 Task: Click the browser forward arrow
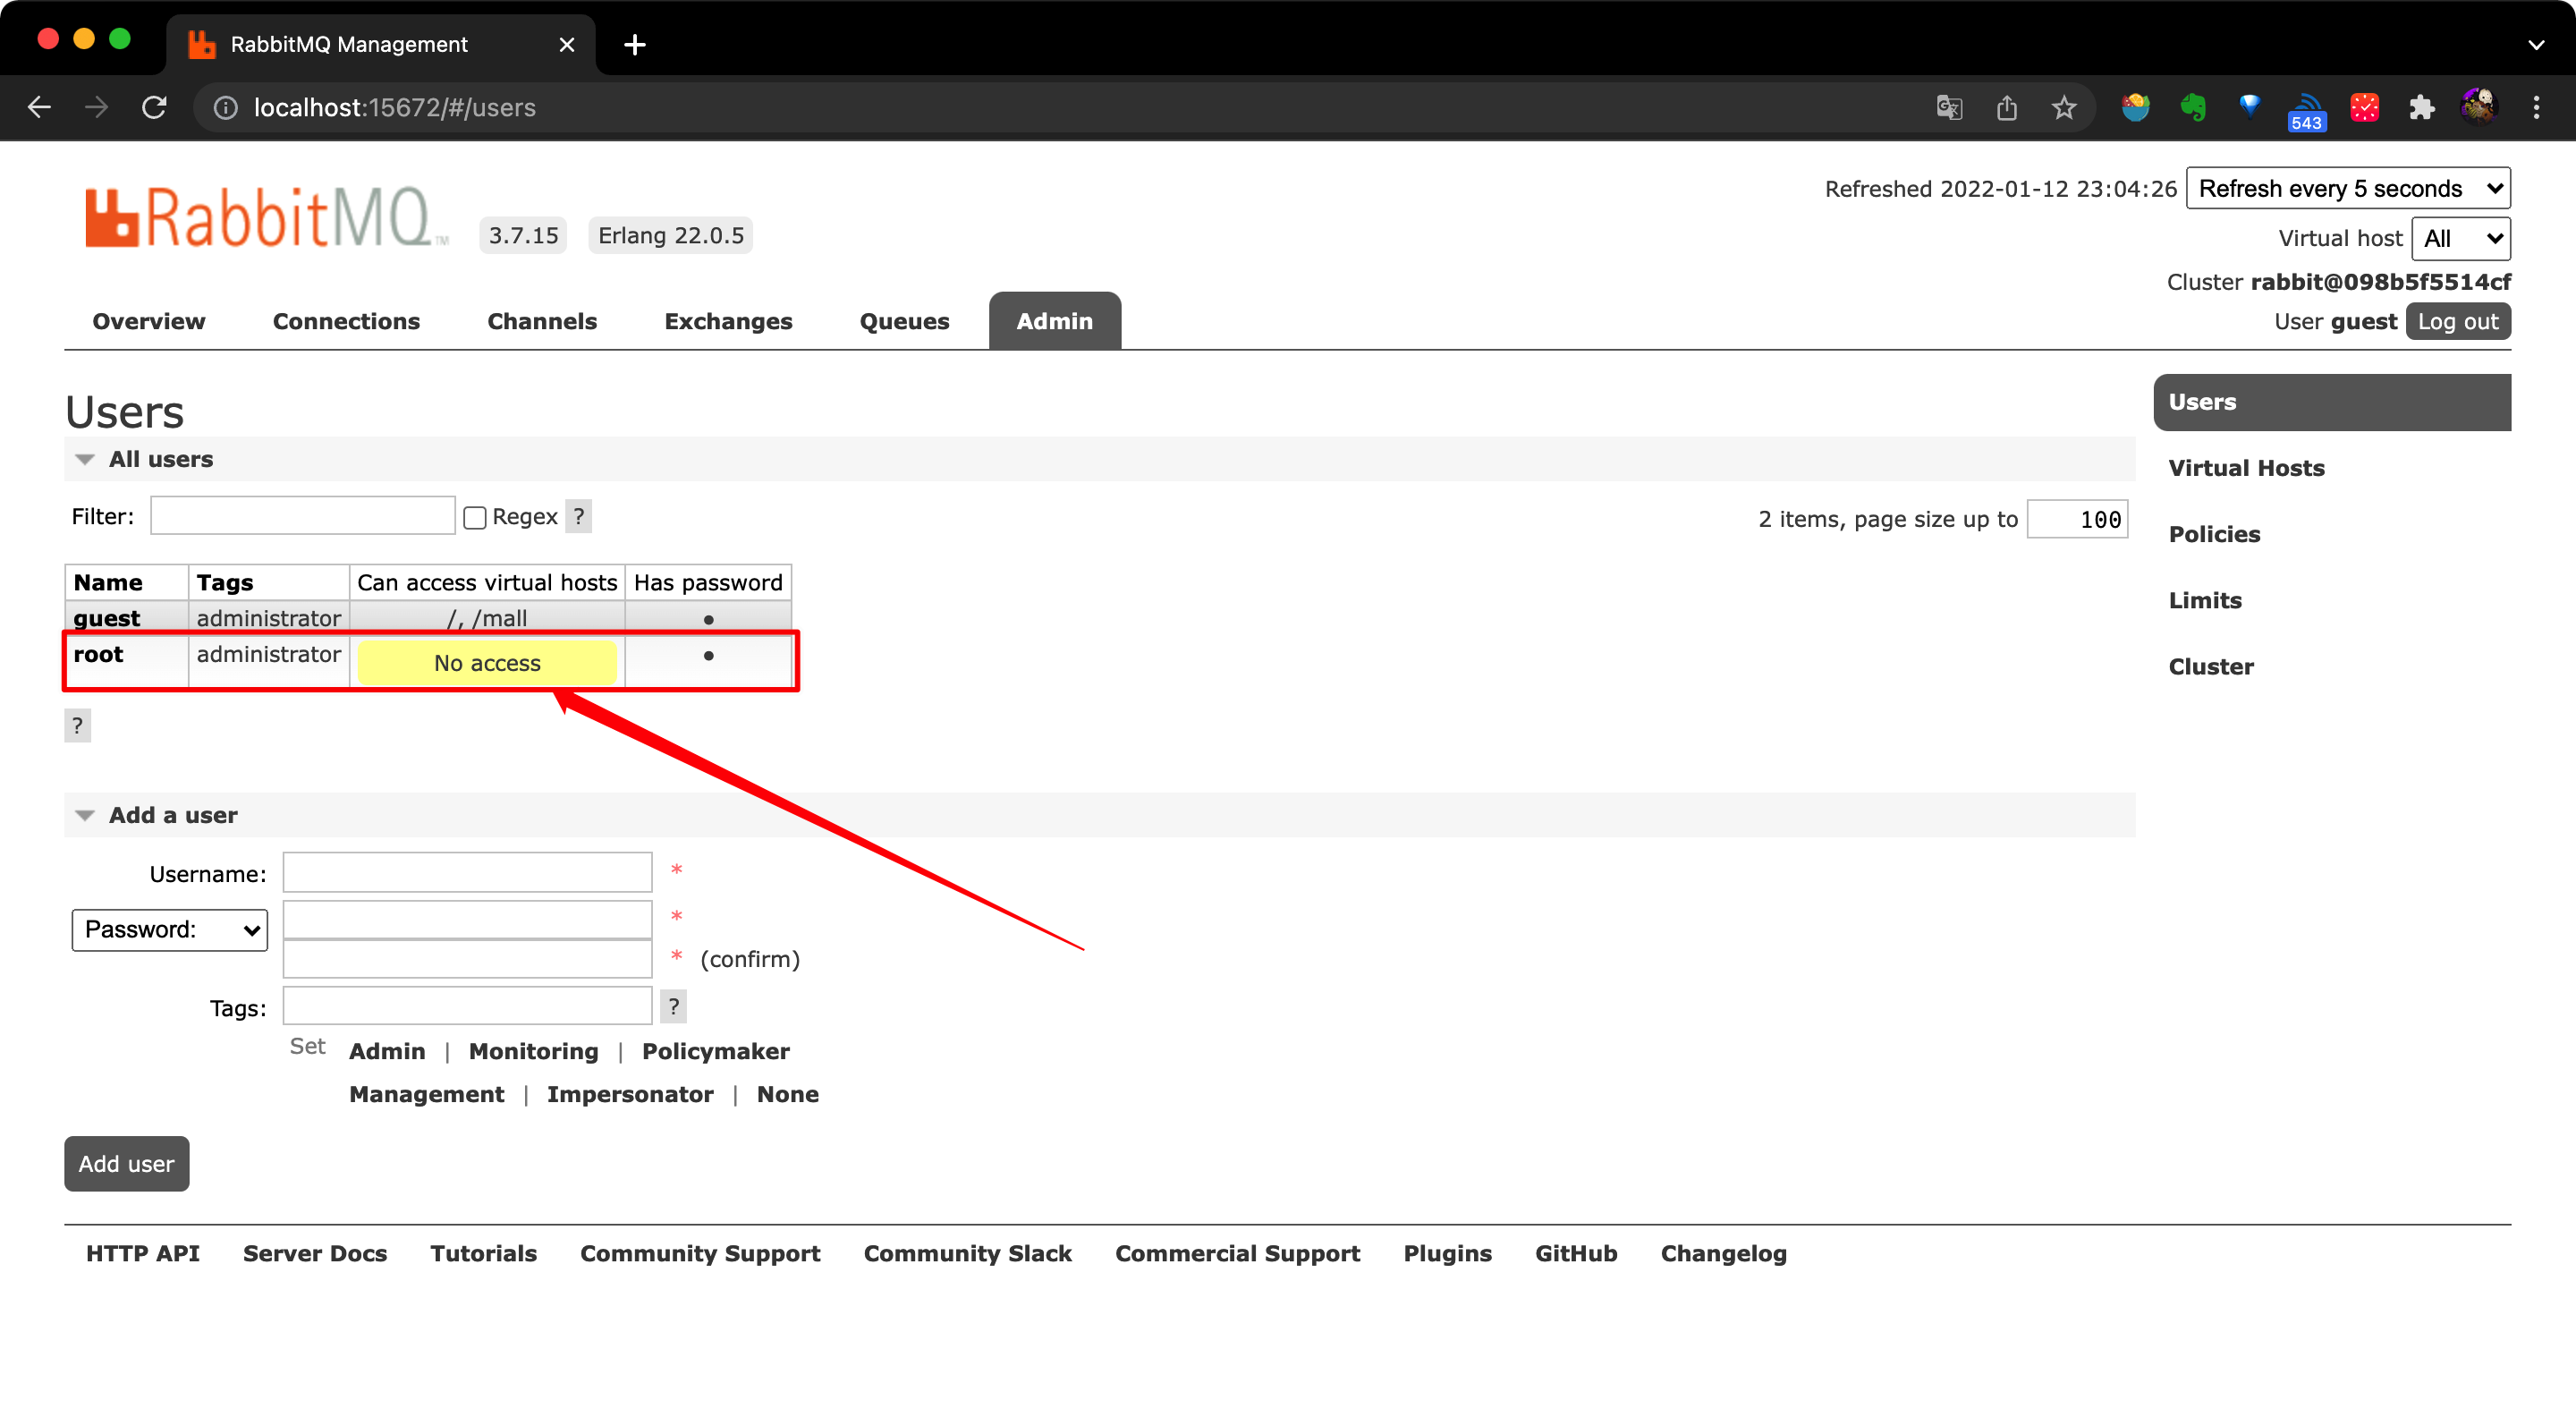97,107
